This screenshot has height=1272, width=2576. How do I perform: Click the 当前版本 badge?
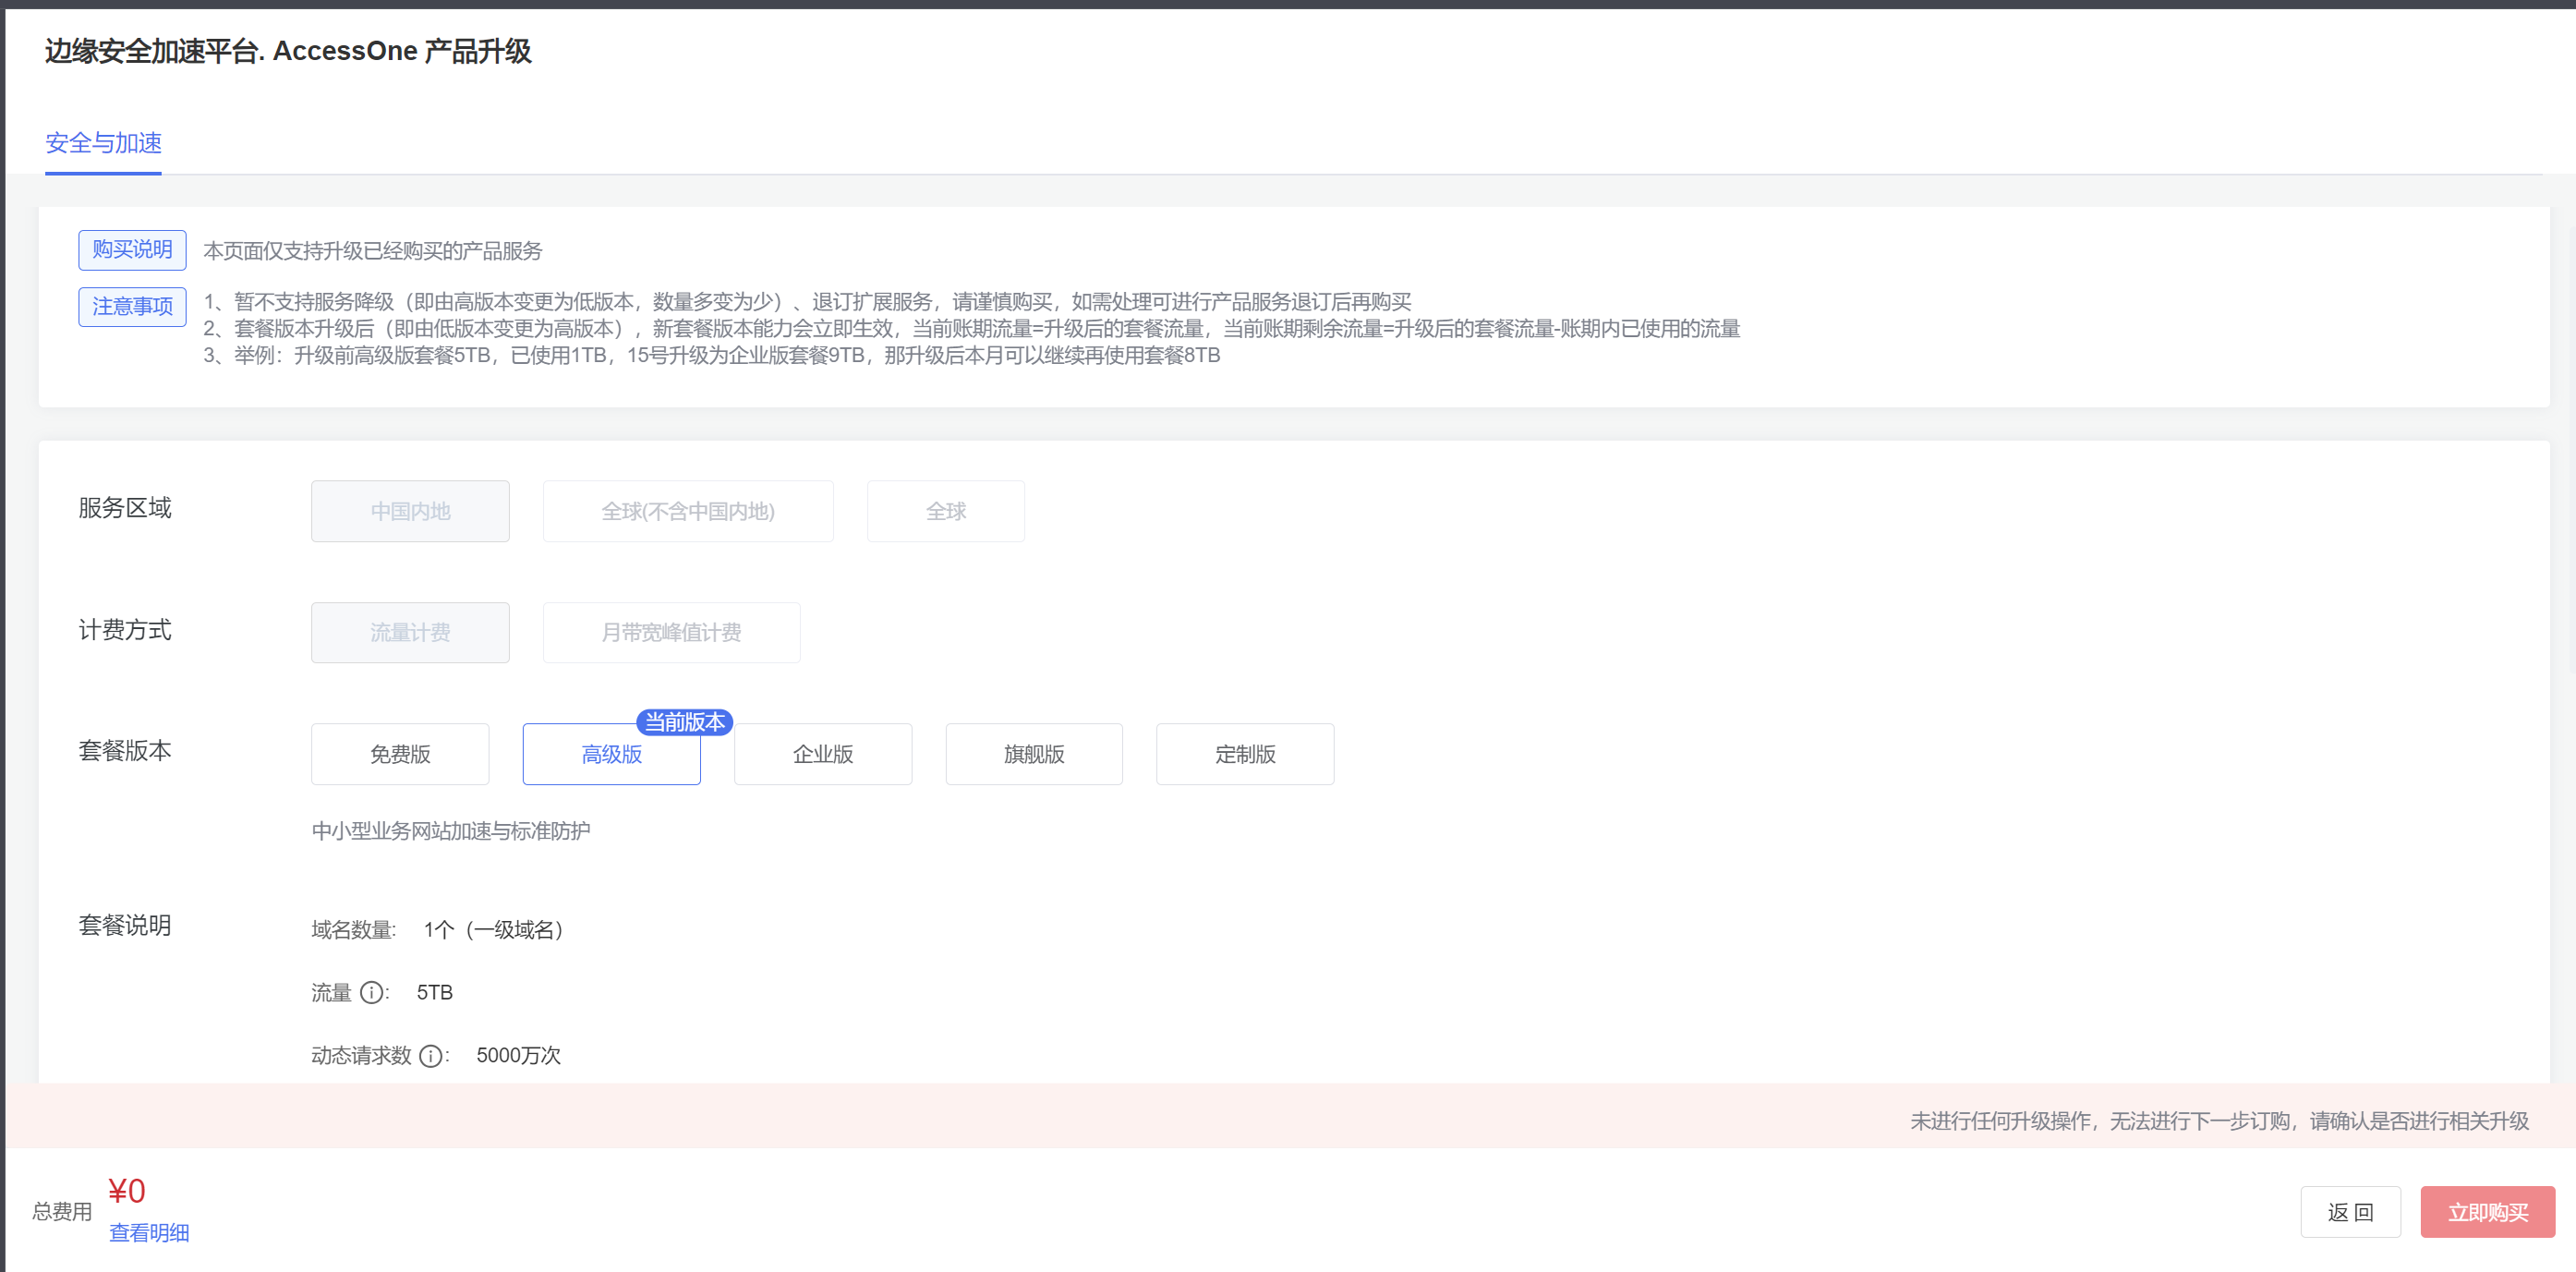coord(684,721)
